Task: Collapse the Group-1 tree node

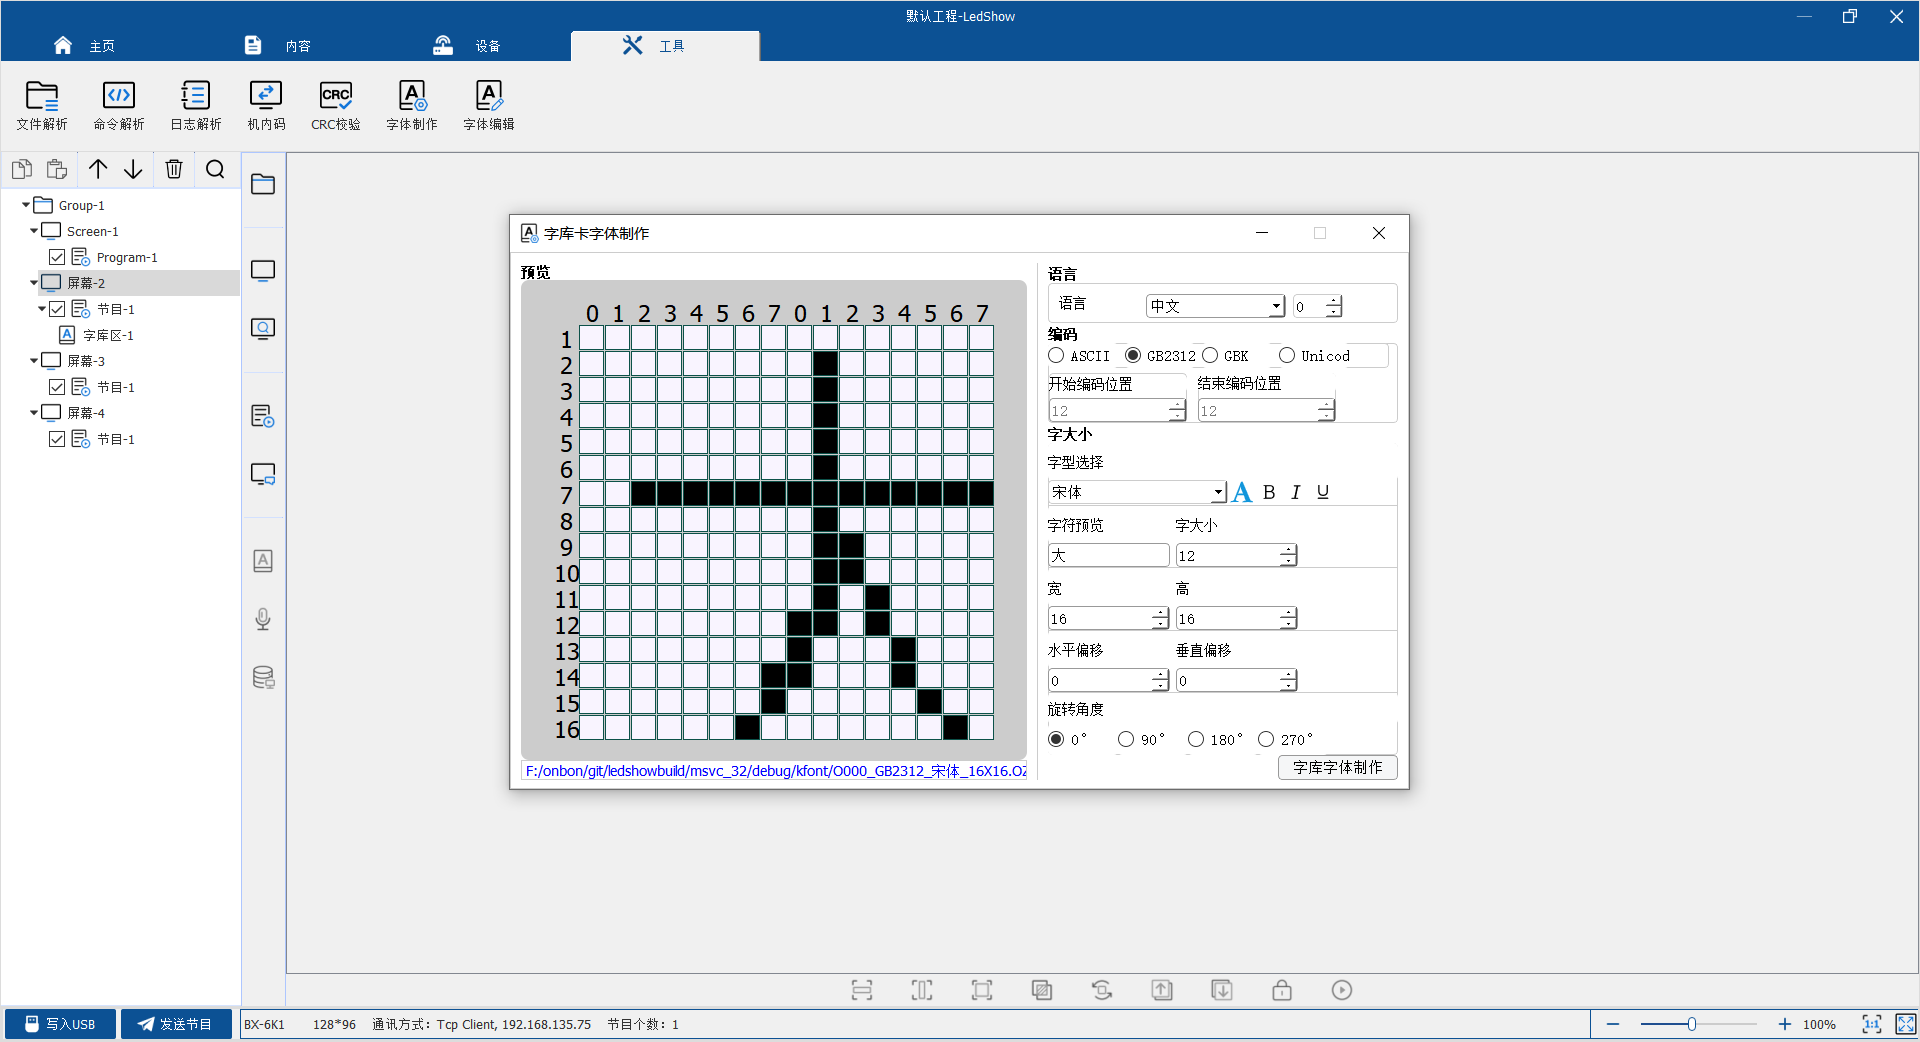Action: click(26, 205)
